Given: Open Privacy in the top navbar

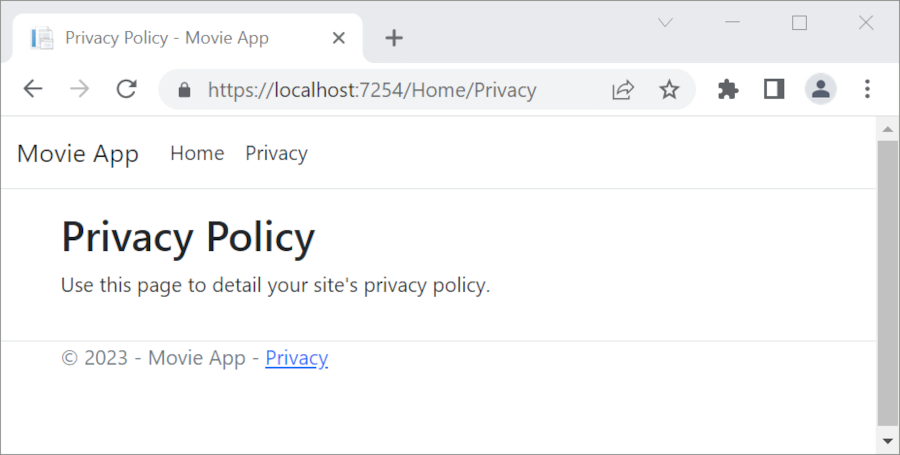Looking at the screenshot, I should 276,153.
